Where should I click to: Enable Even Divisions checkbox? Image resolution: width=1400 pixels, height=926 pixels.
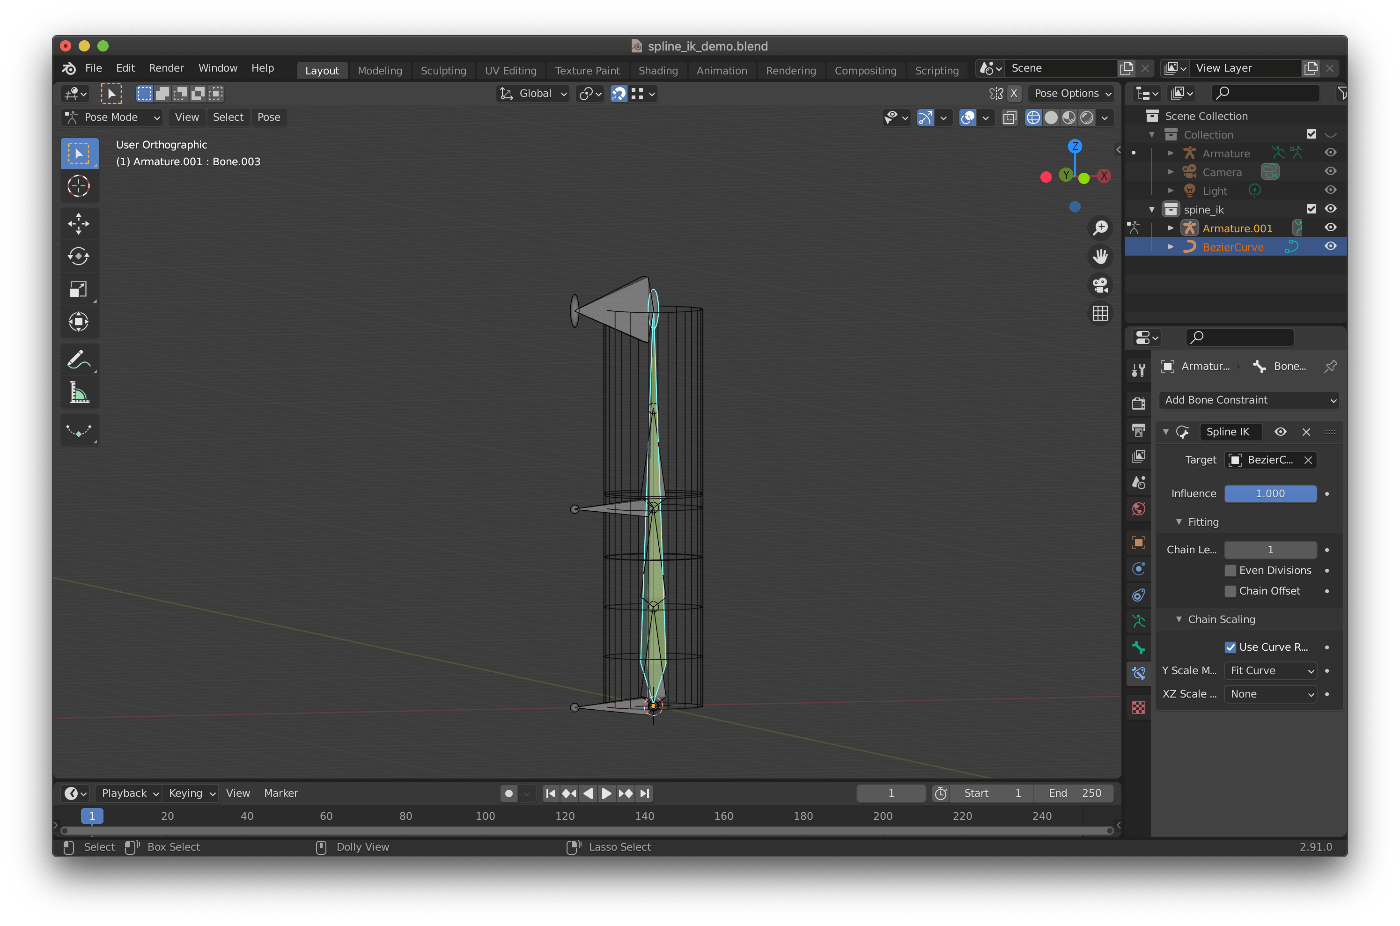(x=1231, y=571)
